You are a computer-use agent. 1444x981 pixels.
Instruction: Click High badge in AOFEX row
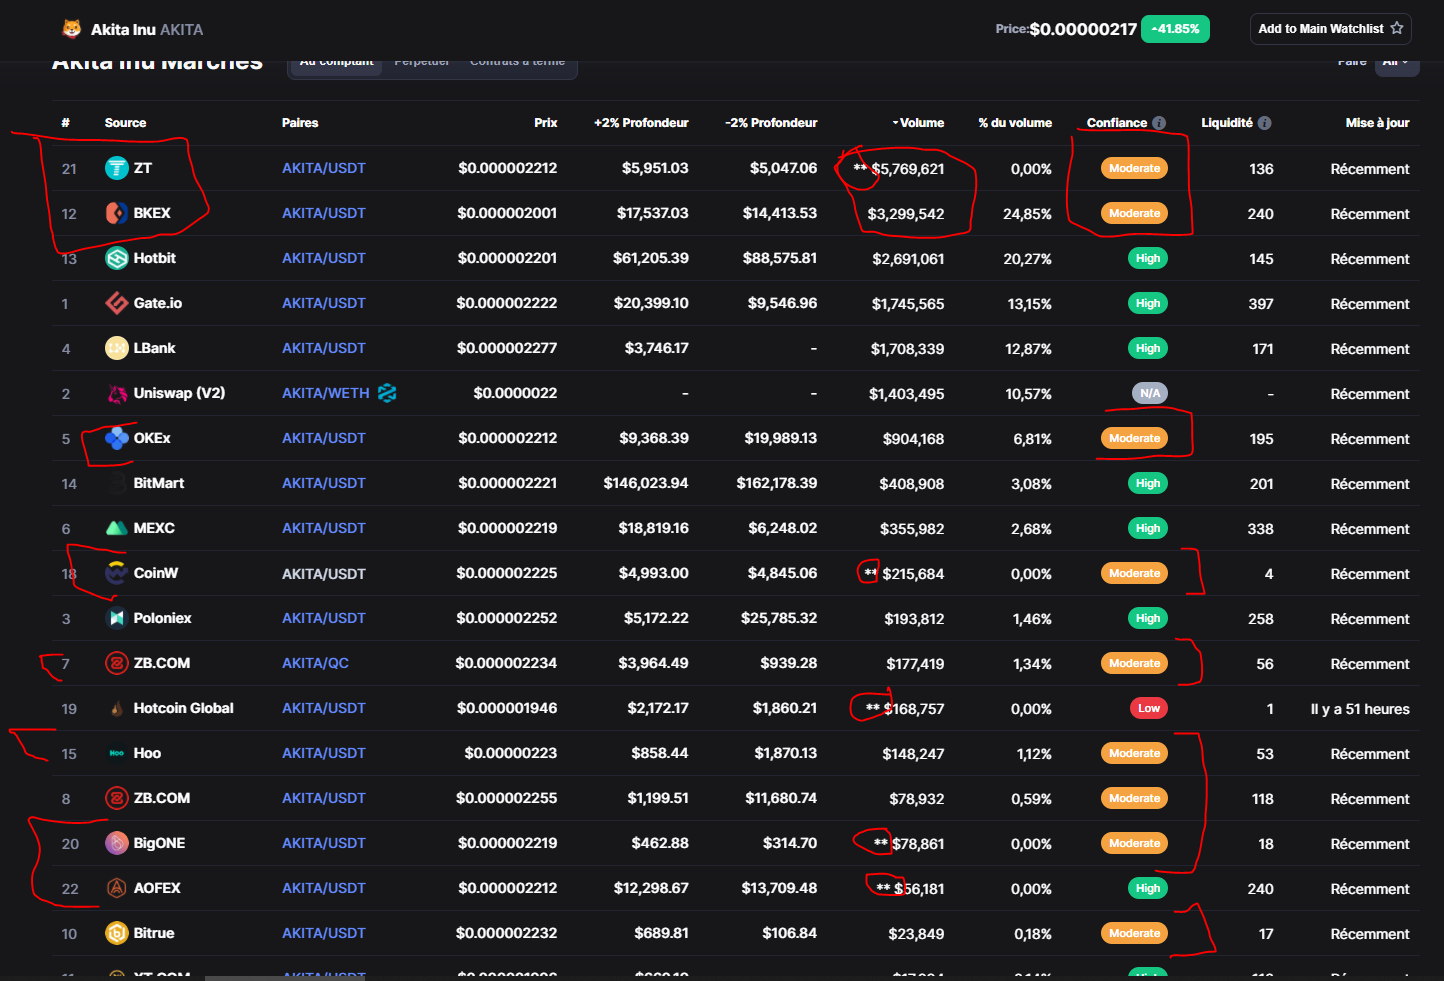click(x=1148, y=888)
